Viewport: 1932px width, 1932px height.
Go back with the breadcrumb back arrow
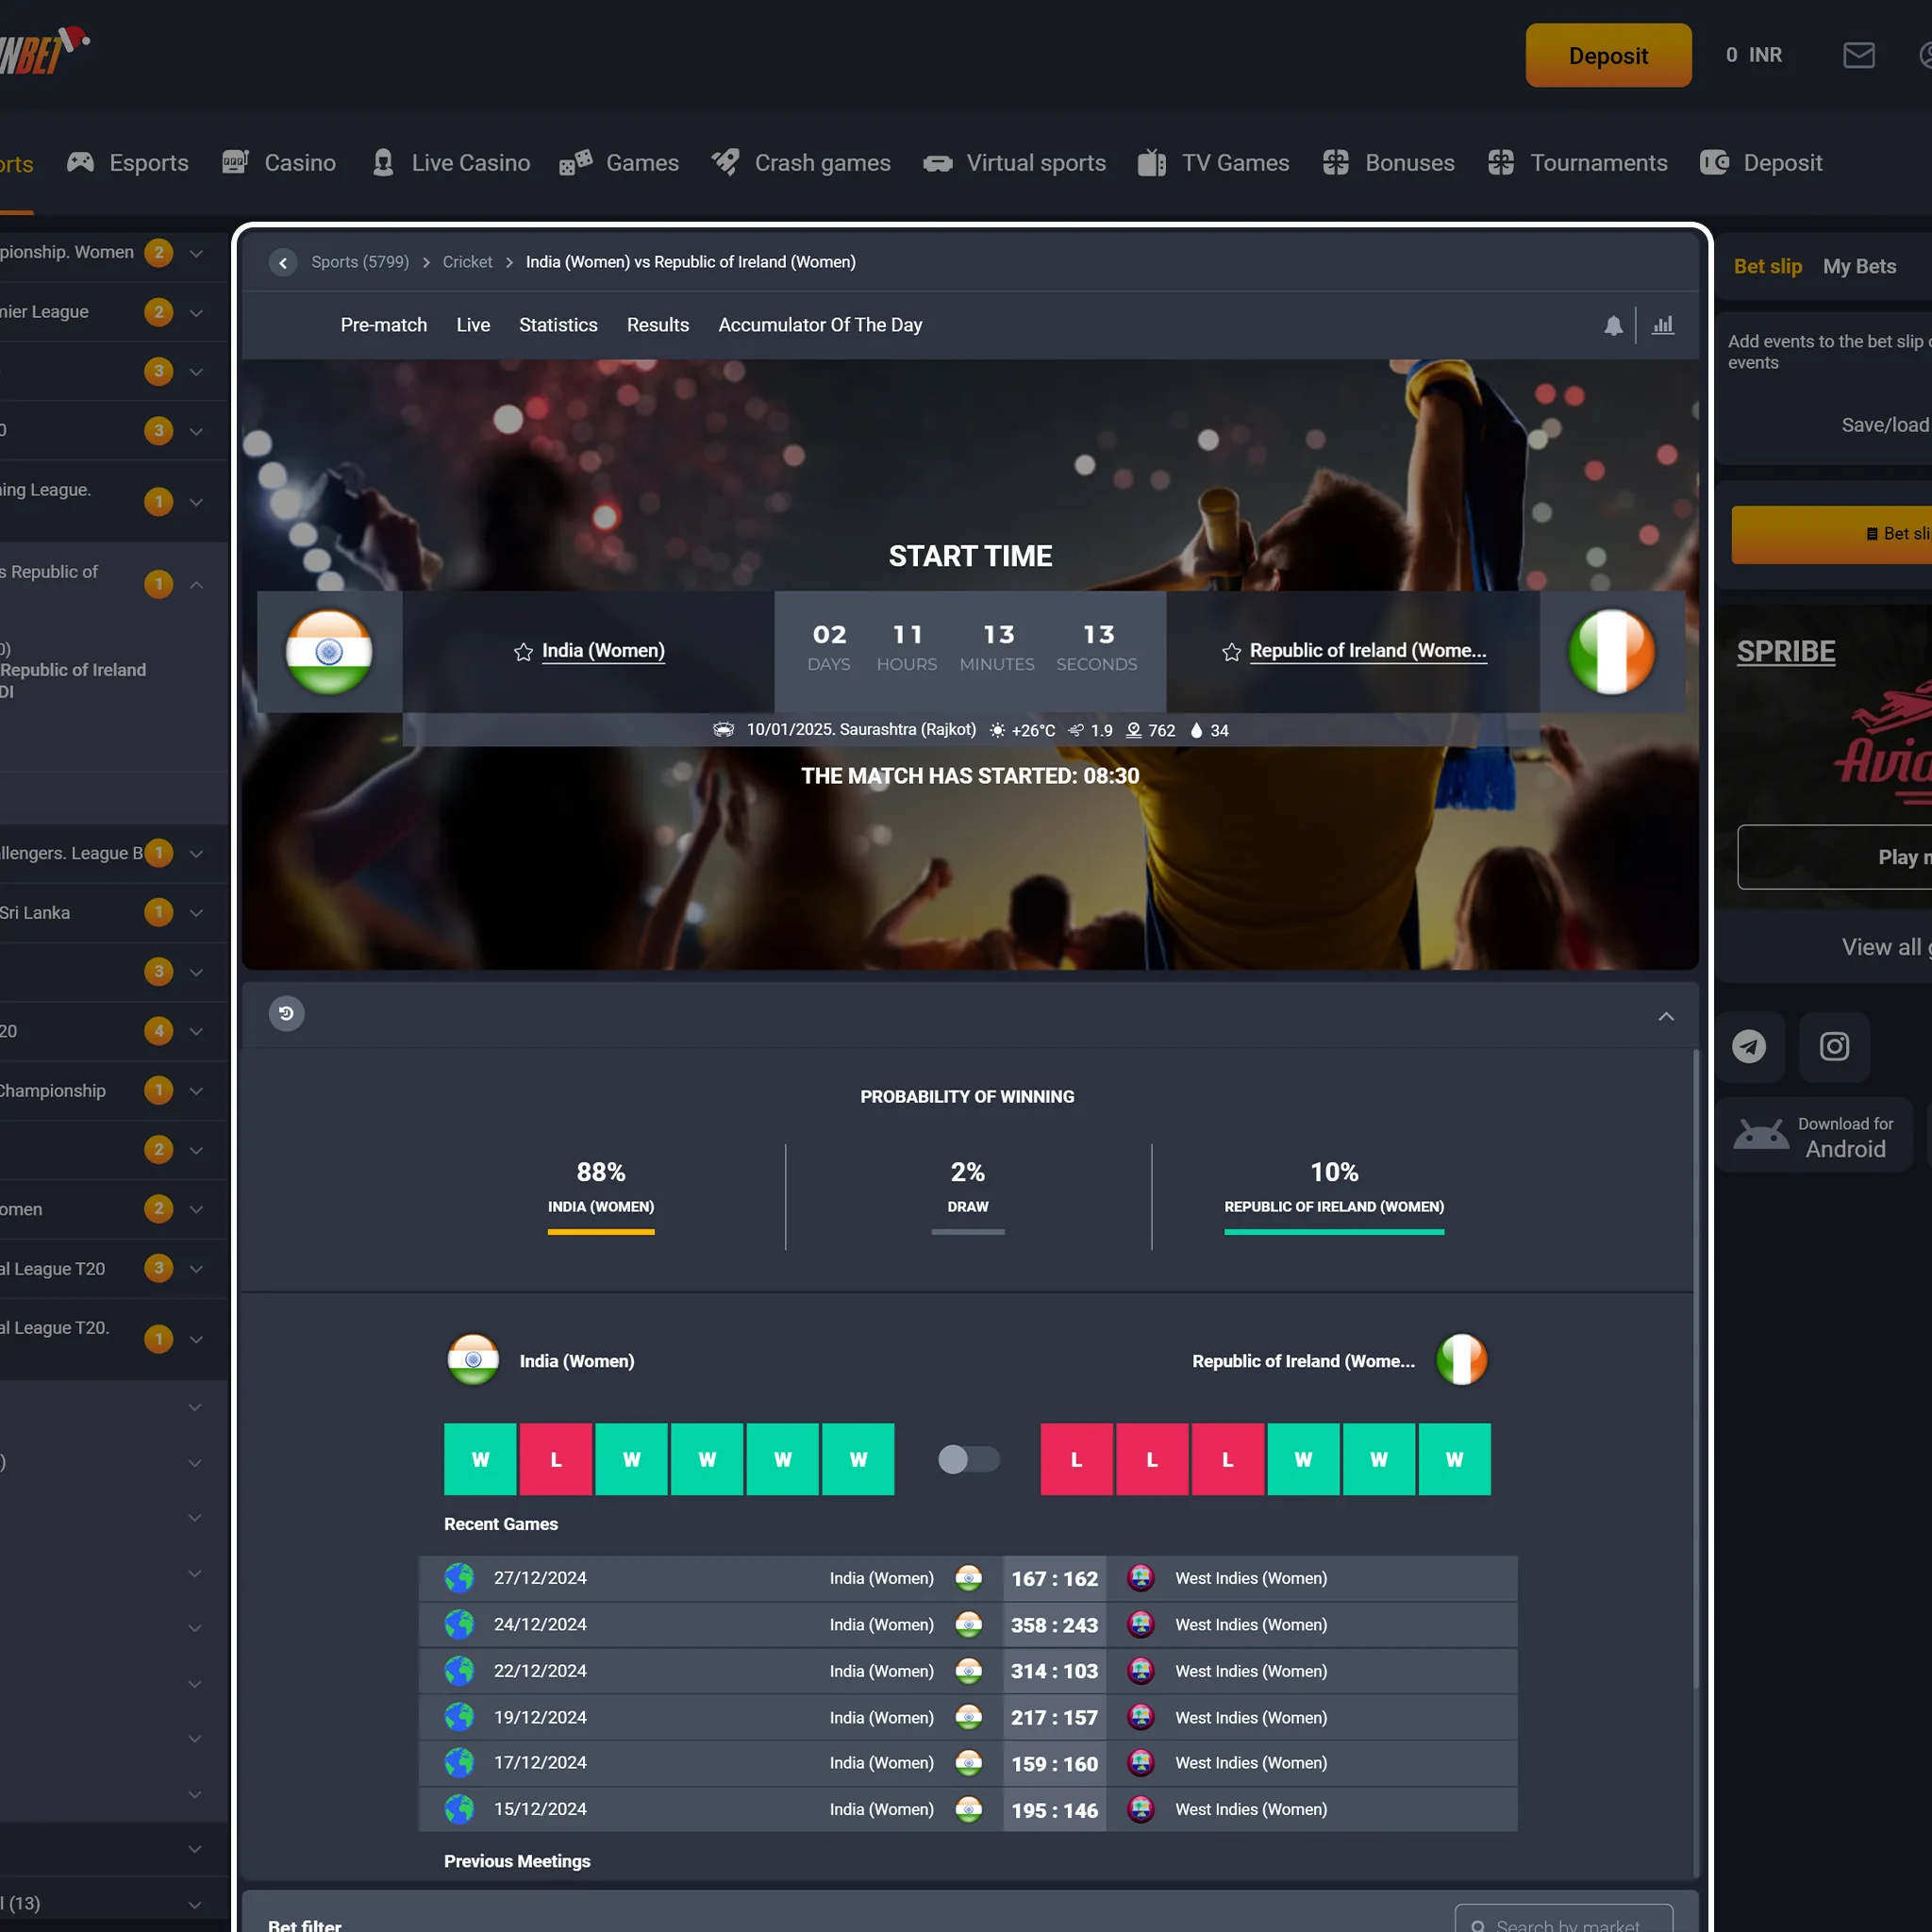[283, 262]
